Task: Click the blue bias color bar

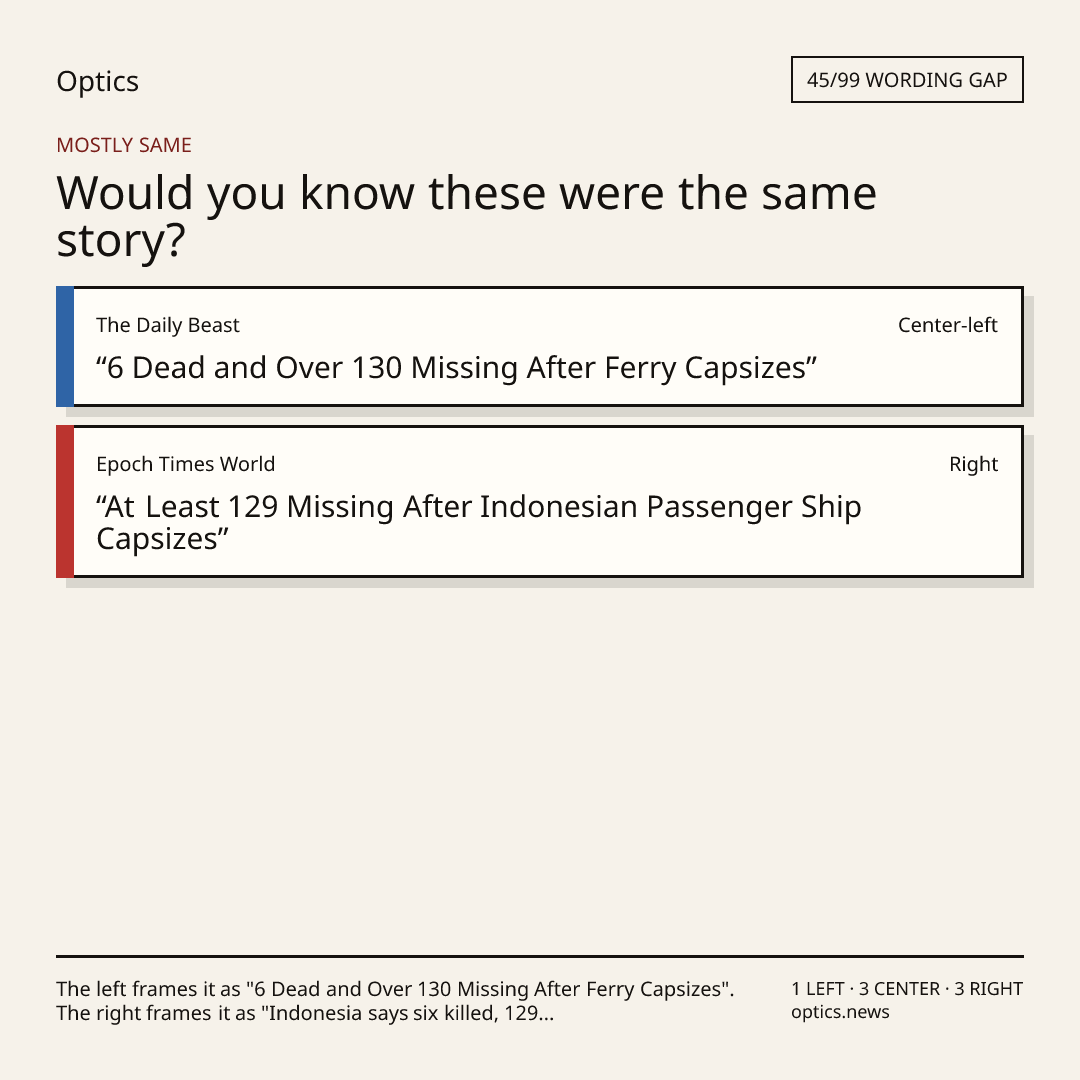Action: (x=65, y=346)
